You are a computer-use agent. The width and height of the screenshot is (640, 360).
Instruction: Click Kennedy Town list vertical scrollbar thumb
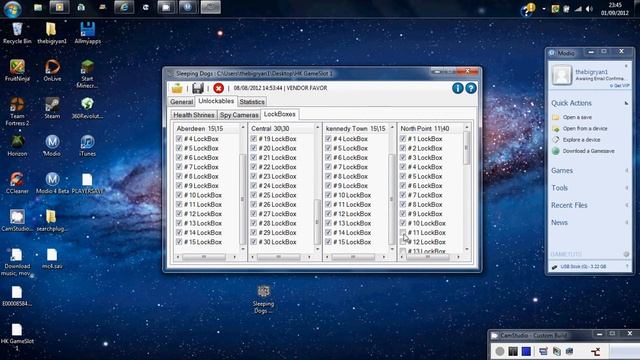tap(392, 199)
